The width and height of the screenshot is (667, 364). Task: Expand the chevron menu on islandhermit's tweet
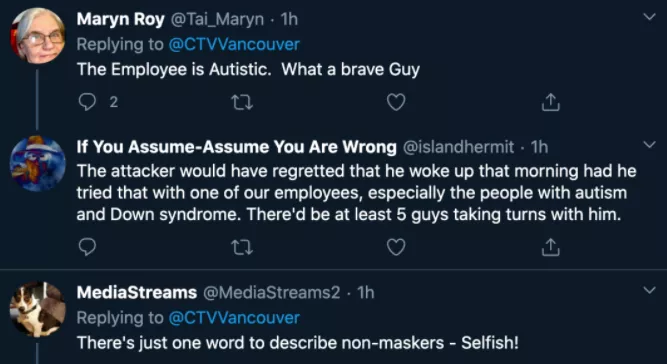pos(649,145)
